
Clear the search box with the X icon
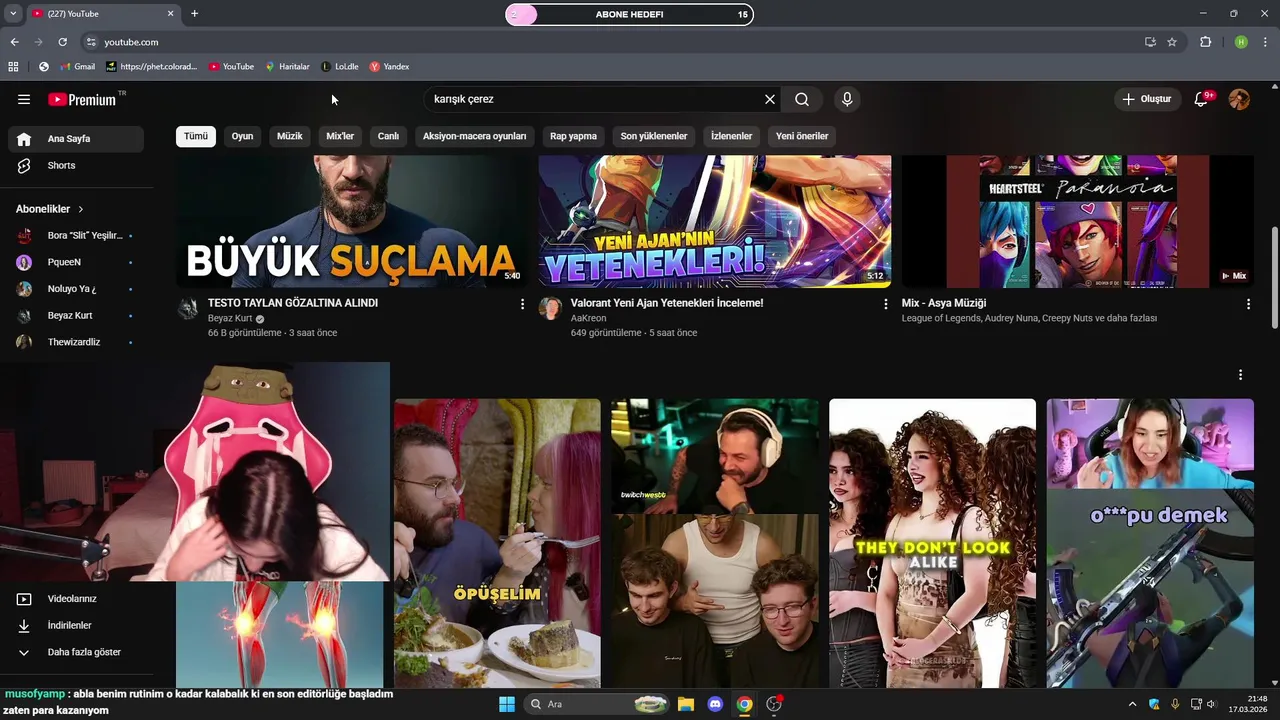pyautogui.click(x=770, y=99)
